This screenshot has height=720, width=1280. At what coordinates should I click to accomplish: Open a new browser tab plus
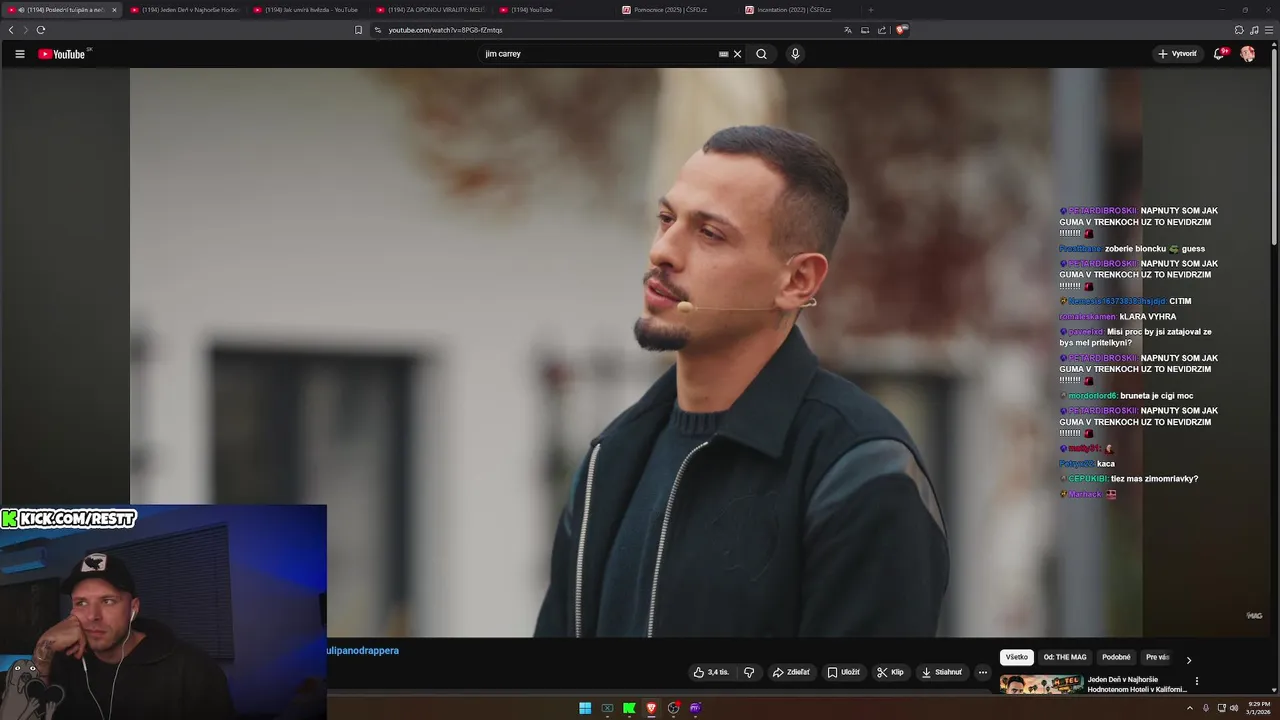pos(870,10)
